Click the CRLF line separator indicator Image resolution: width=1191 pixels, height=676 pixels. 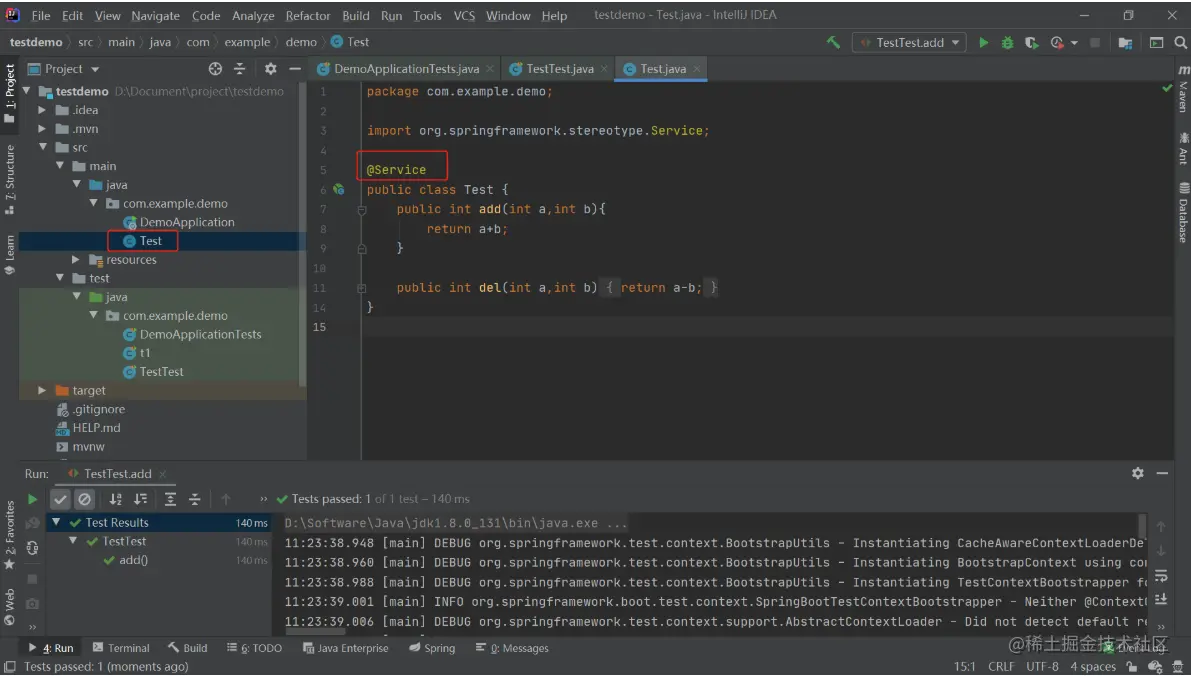coord(1001,667)
